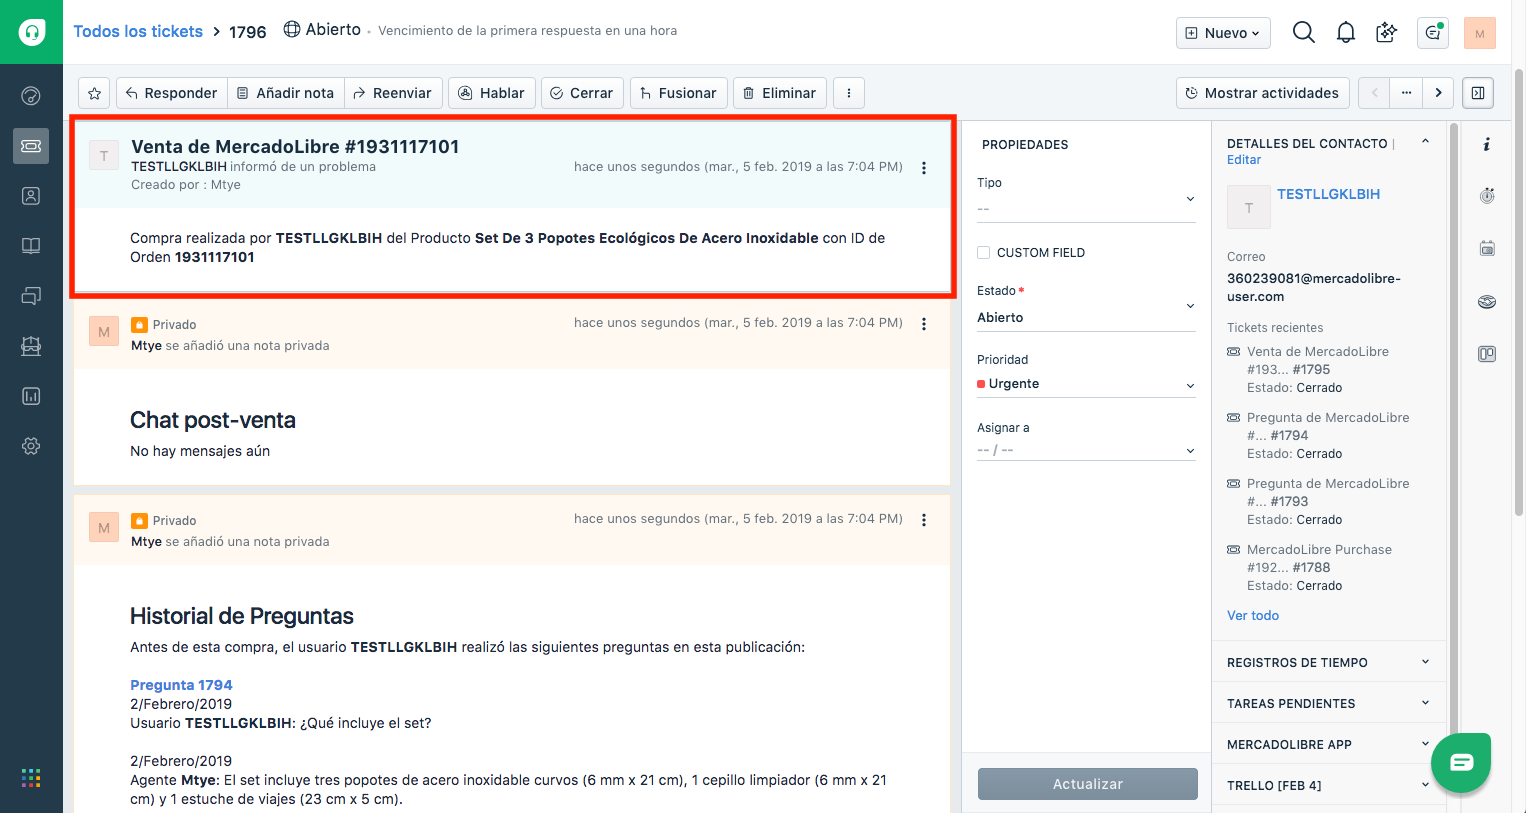Viewport: 1526px width, 813px height.
Task: Expand the Trello [FEB 4] section
Action: [1329, 785]
